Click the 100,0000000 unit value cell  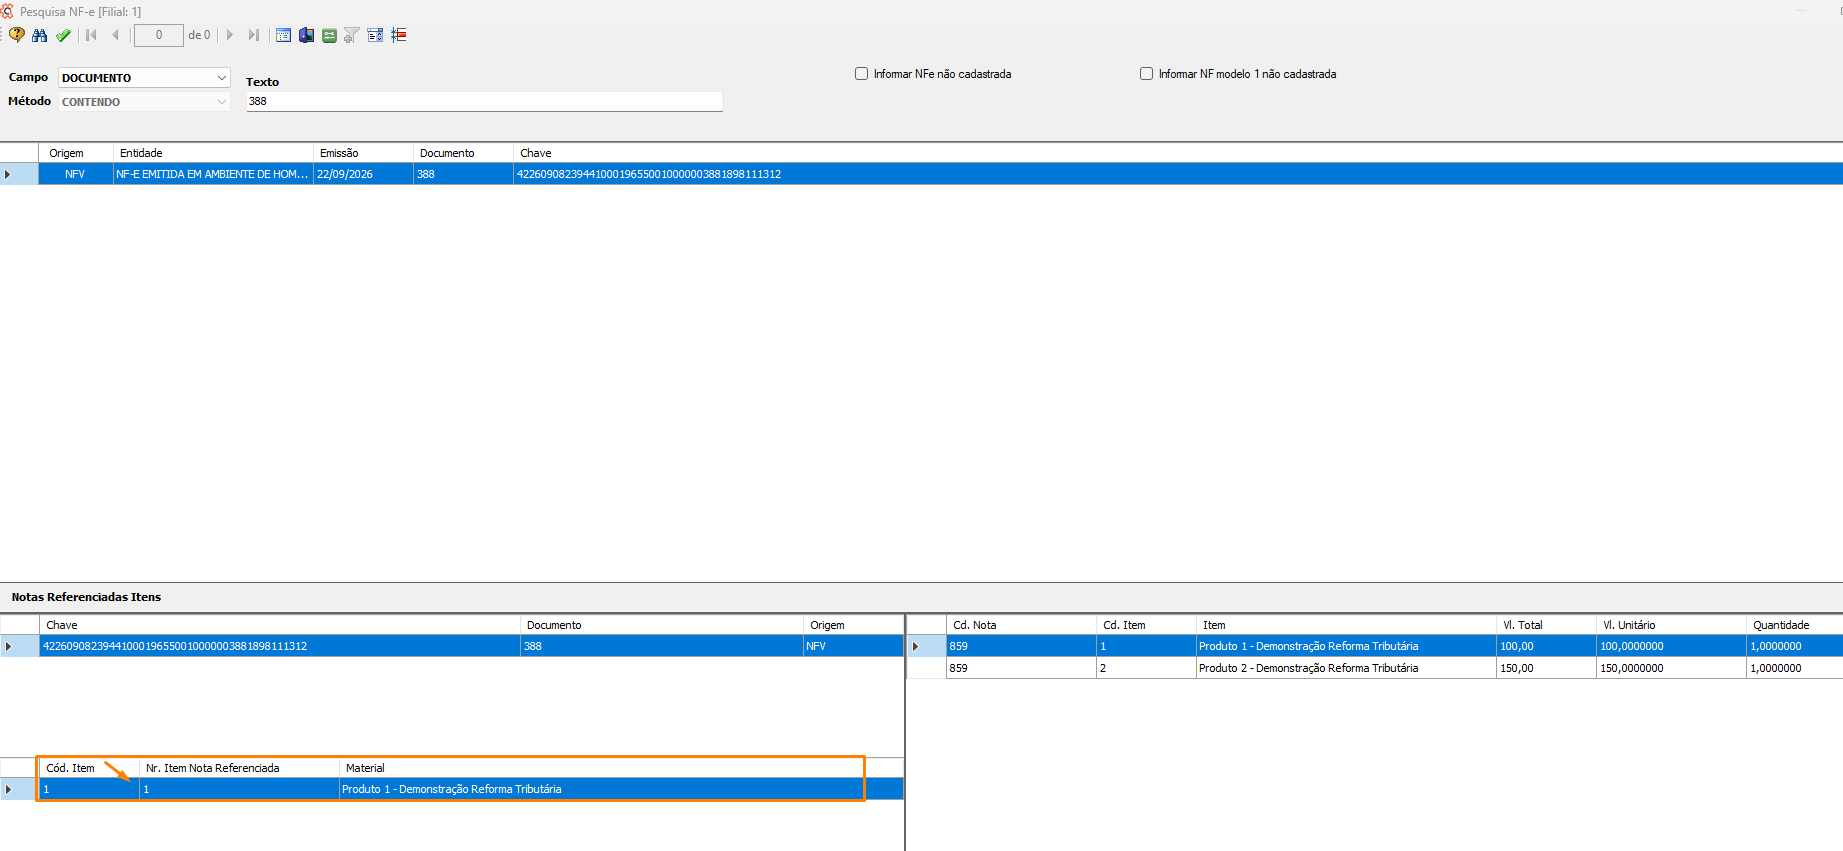click(x=1671, y=646)
